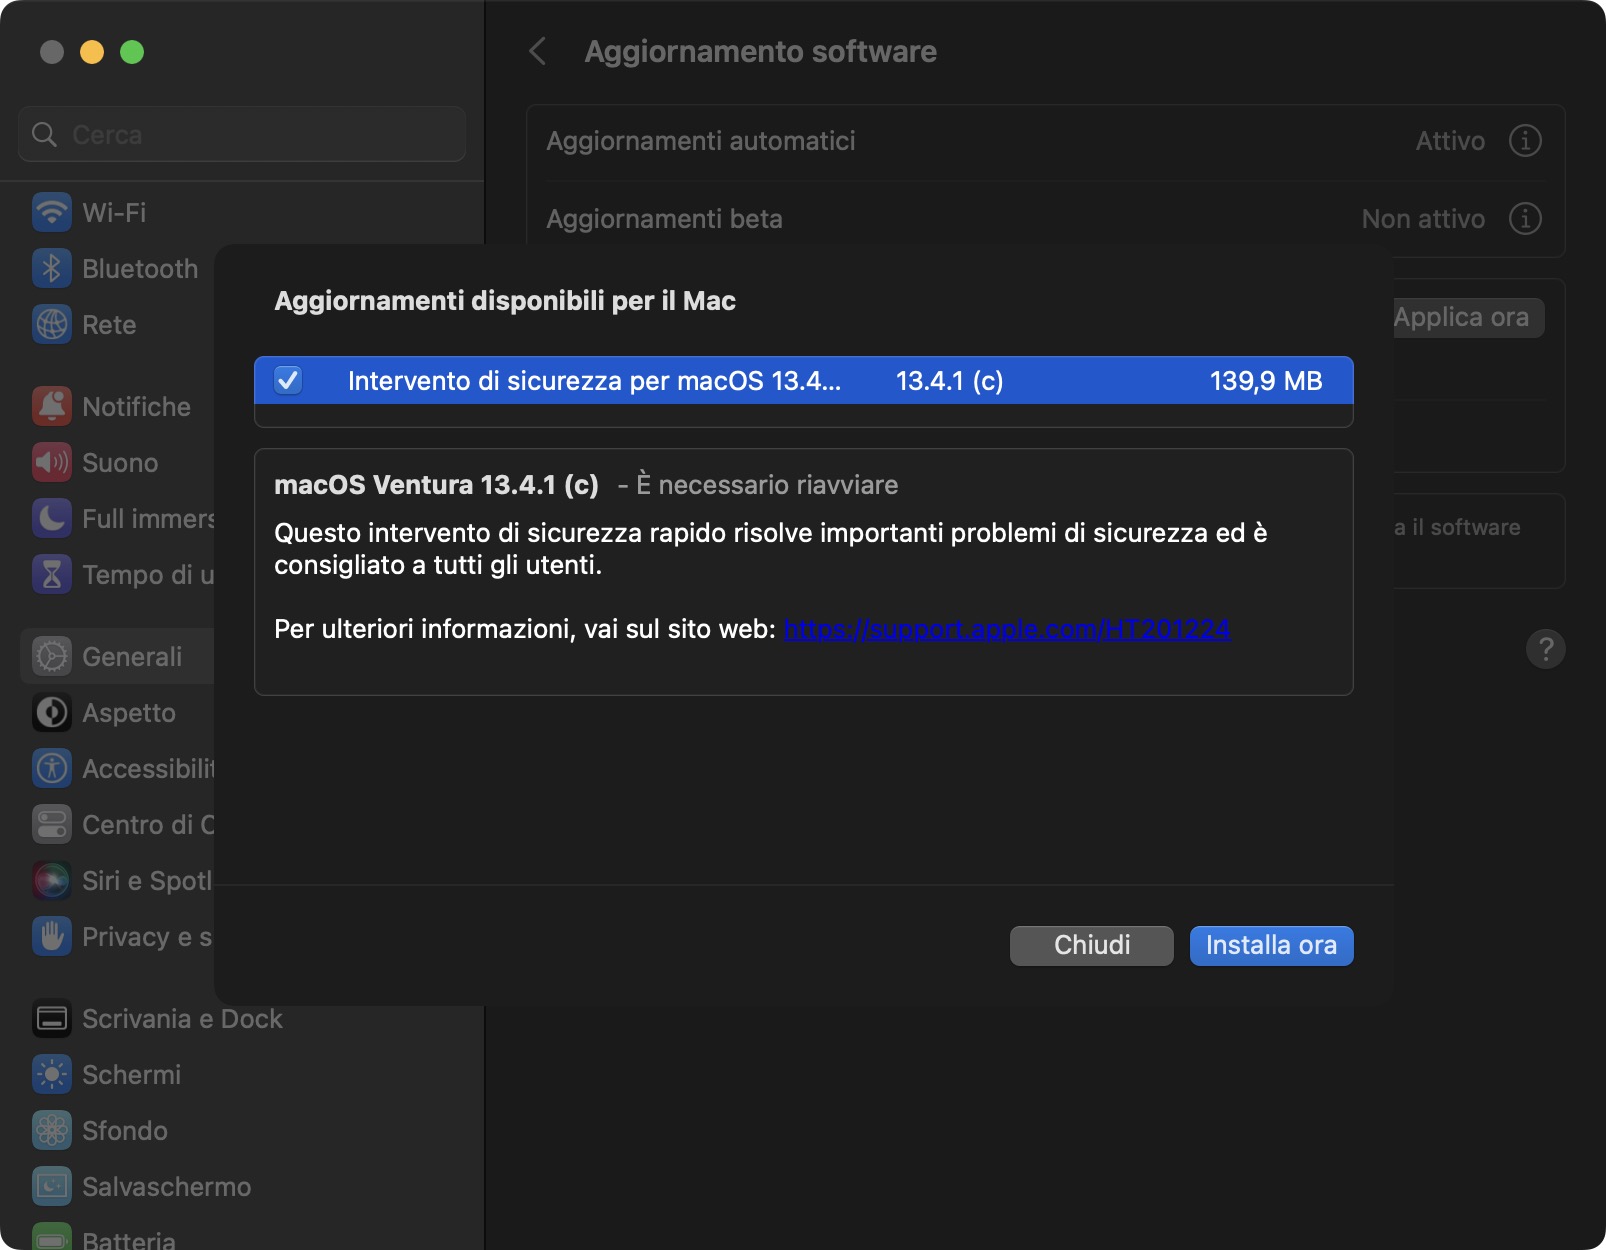The image size is (1606, 1250).
Task: Click the Notifiche bell icon
Action: (52, 406)
